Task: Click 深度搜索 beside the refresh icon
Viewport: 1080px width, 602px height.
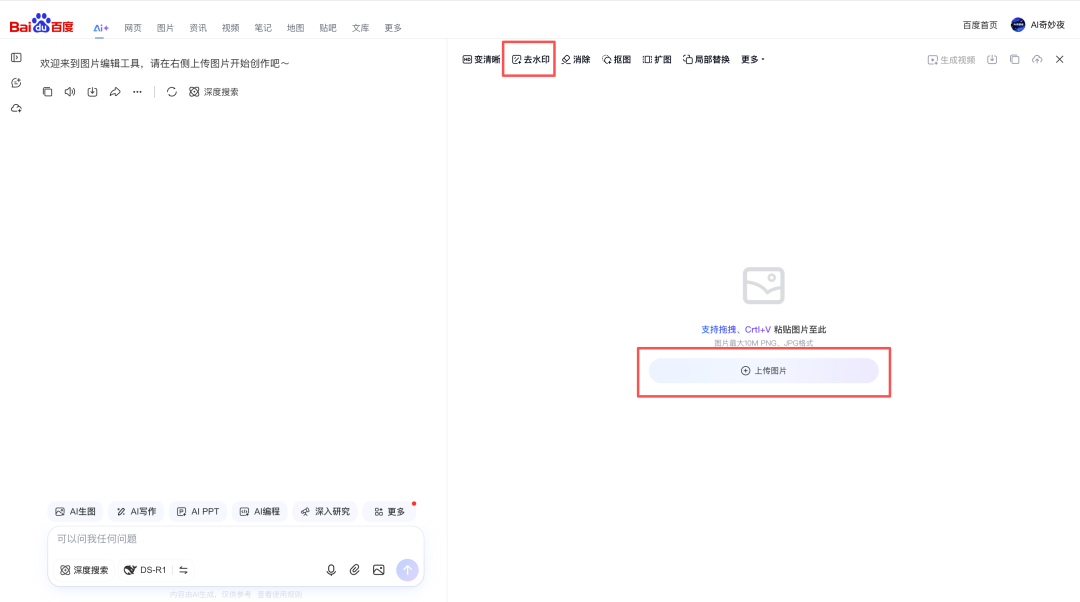Action: [x=214, y=92]
